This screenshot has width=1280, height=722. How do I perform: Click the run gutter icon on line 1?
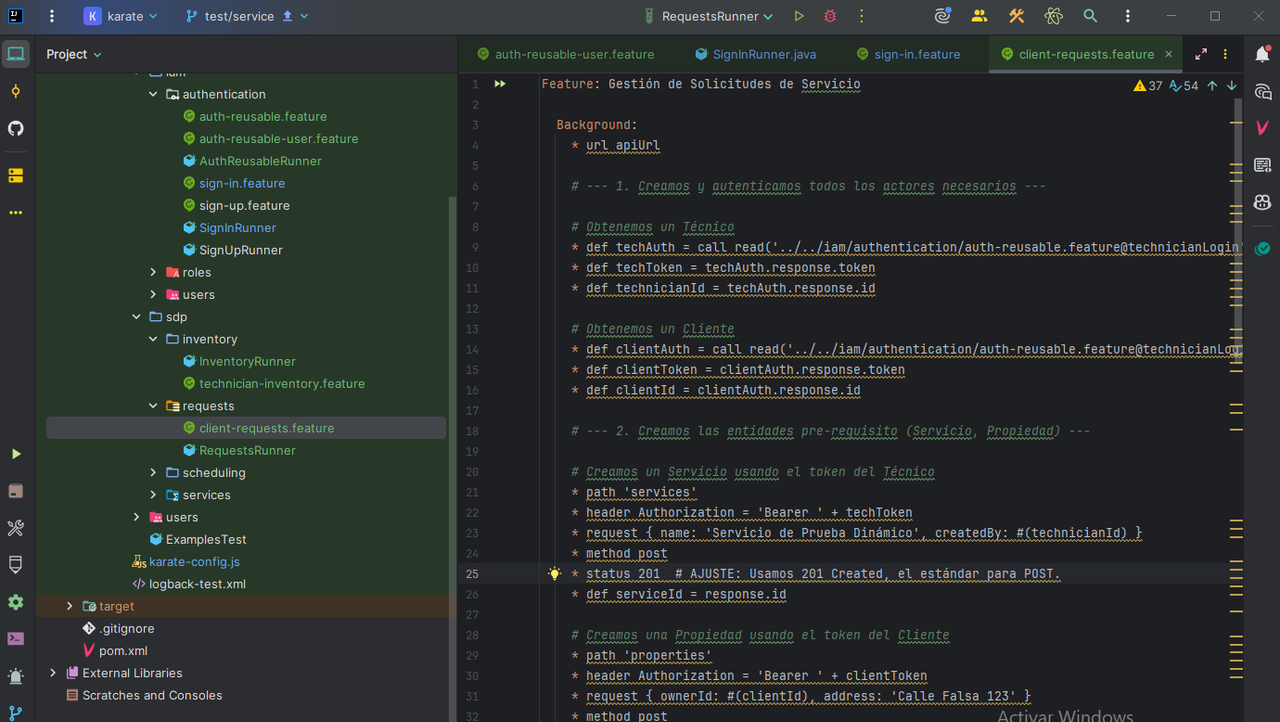[x=500, y=85]
